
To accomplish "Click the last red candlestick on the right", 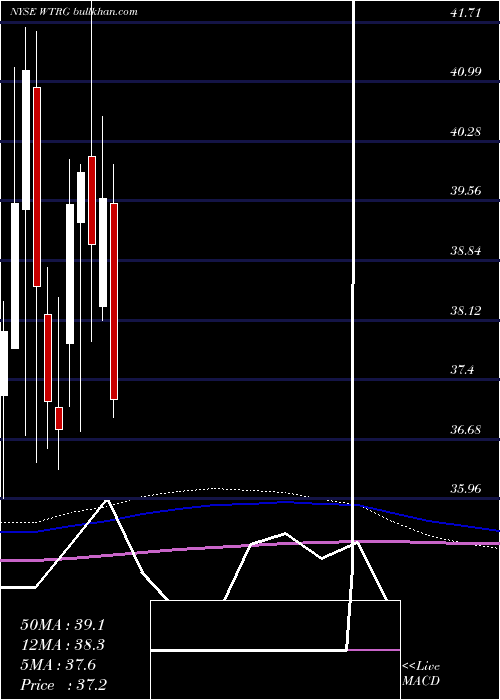I will click(x=114, y=301).
